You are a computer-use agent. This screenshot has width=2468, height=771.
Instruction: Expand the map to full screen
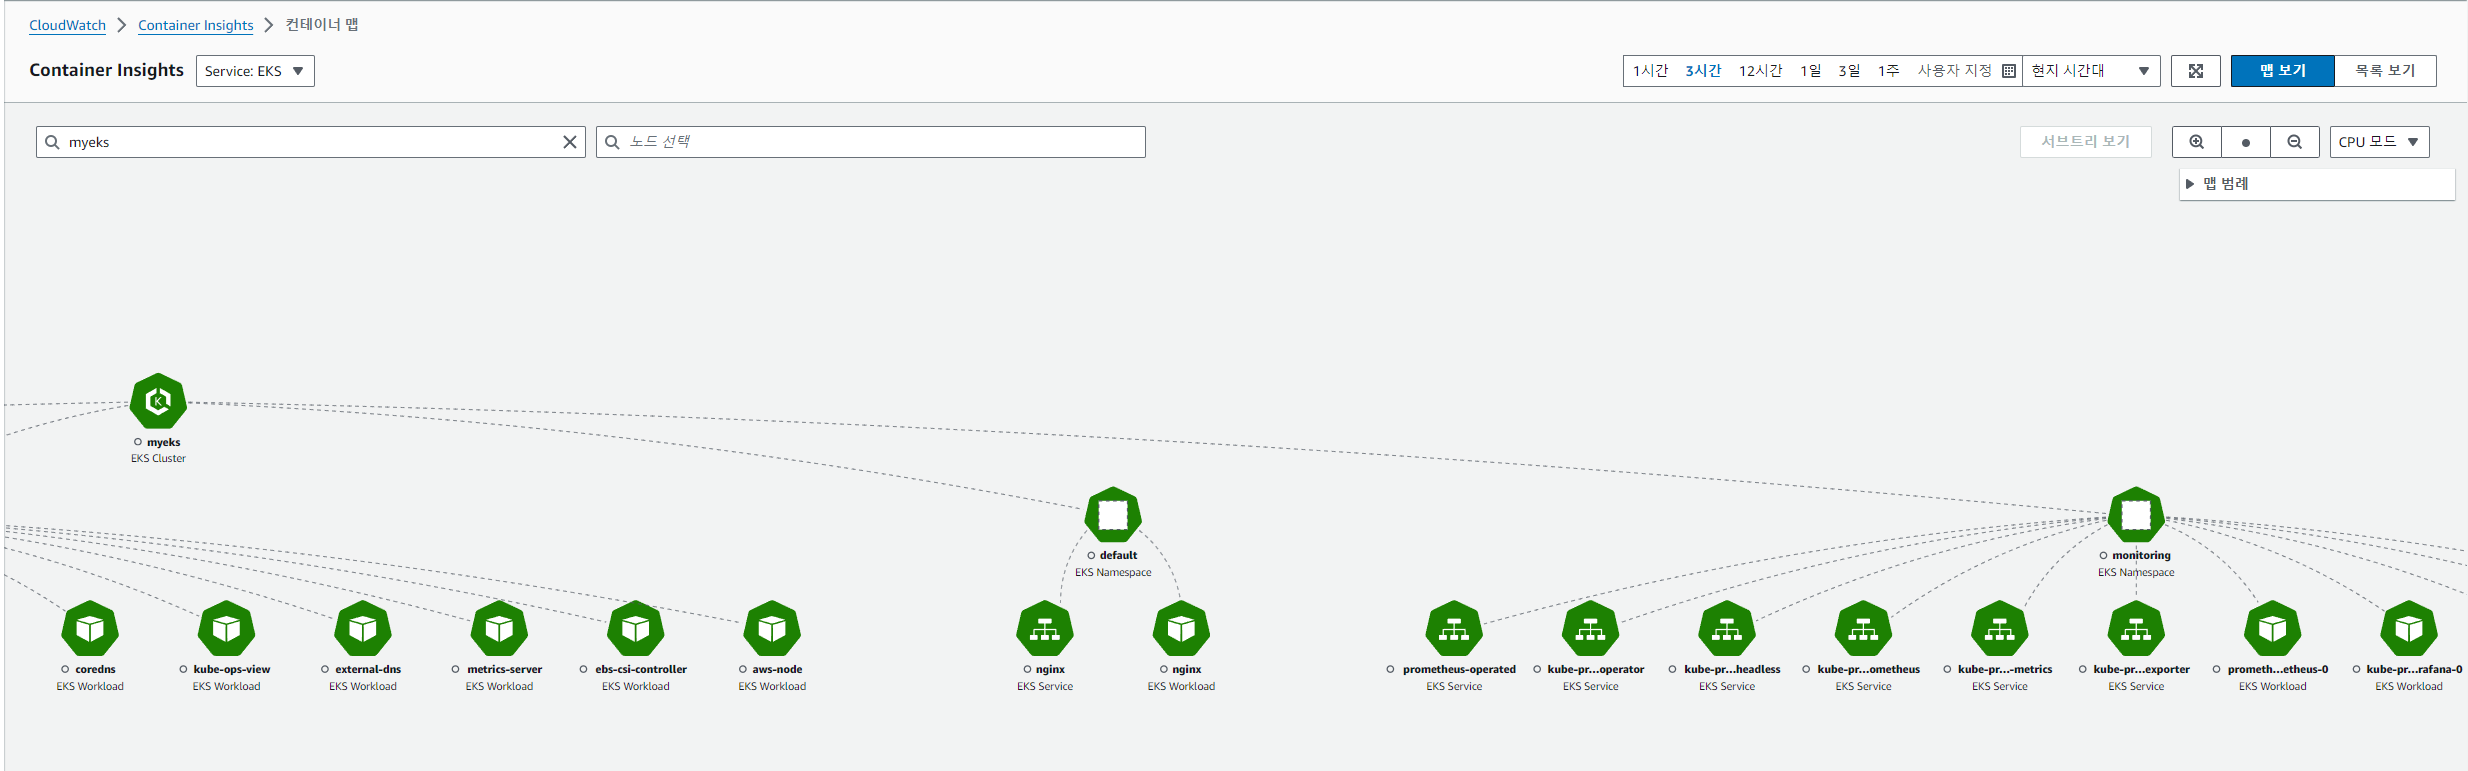(2196, 71)
